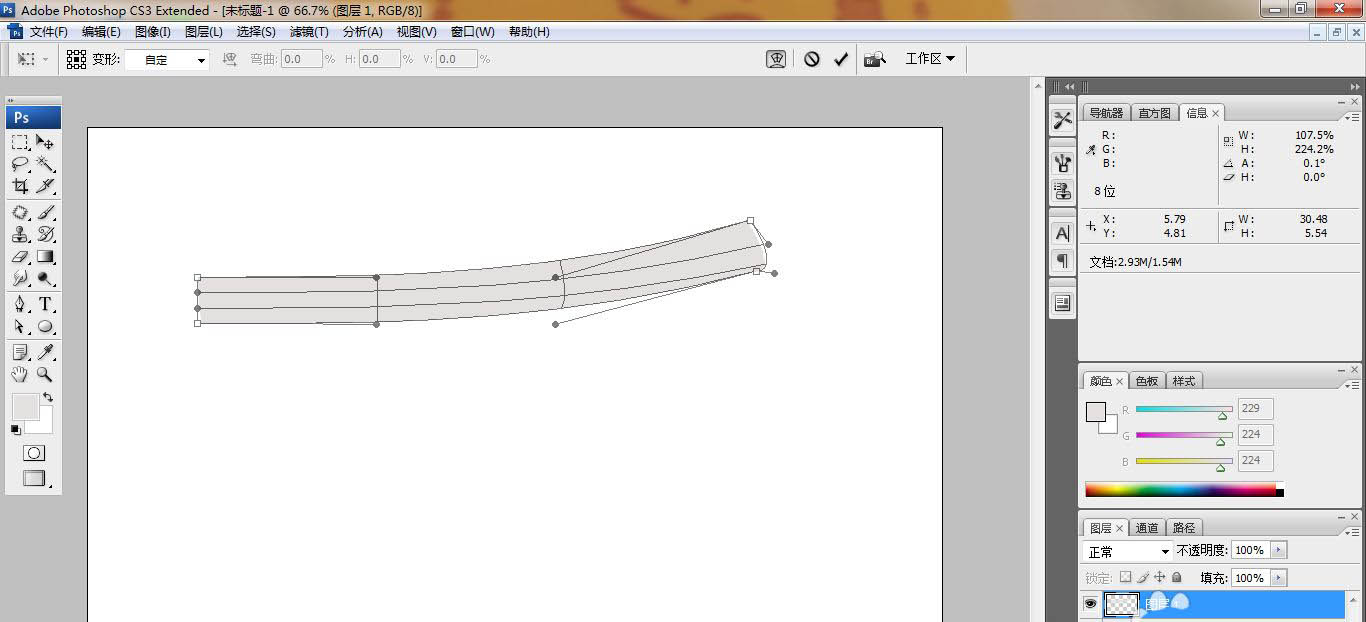
Task: Toggle Quick Mask mode in toolbox
Action: click(34, 453)
